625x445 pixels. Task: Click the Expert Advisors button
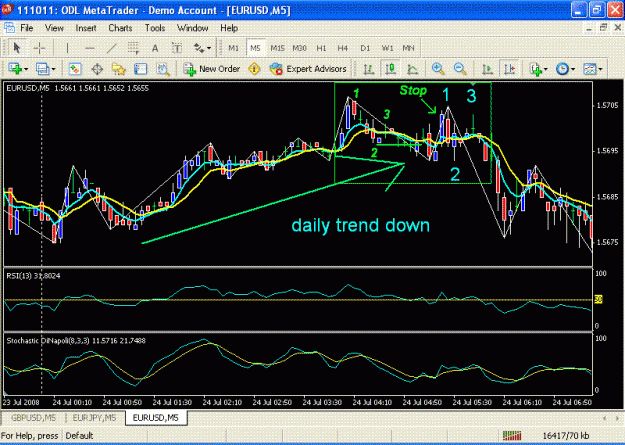tap(308, 69)
